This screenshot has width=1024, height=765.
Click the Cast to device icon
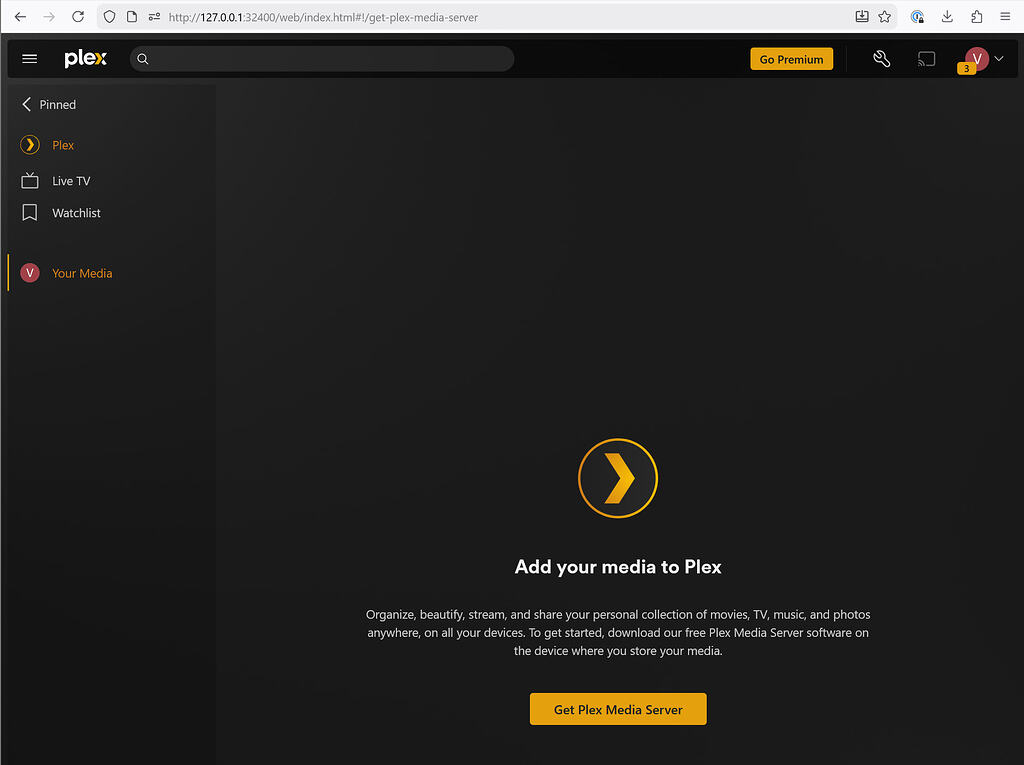(x=926, y=58)
